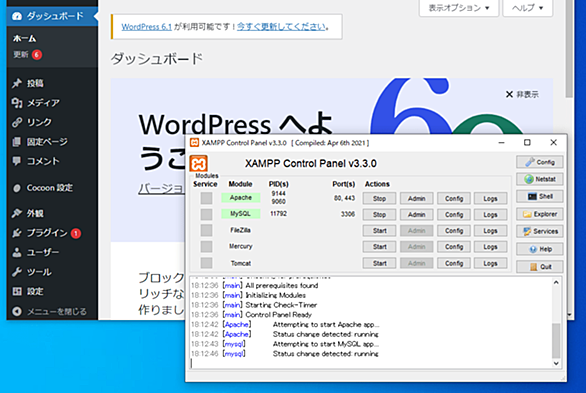Image resolution: width=586 pixels, height=393 pixels.
Task: View Mercury Logs
Action: pyautogui.click(x=490, y=247)
